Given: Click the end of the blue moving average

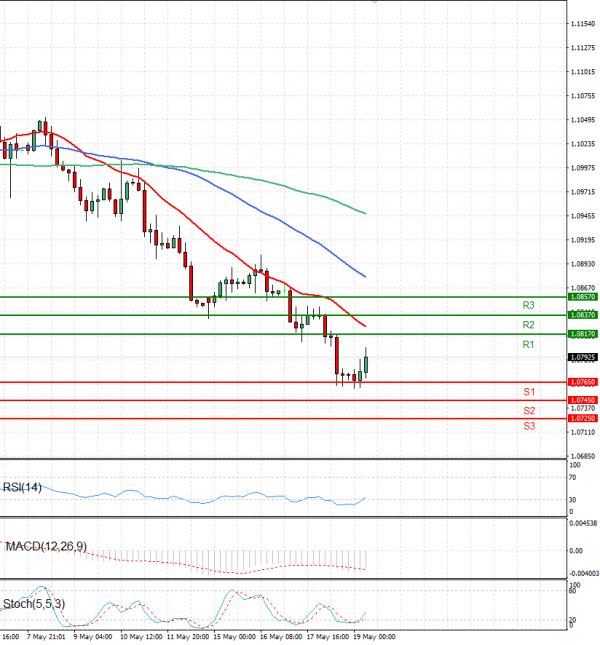Looking at the screenshot, I should pyautogui.click(x=365, y=276).
